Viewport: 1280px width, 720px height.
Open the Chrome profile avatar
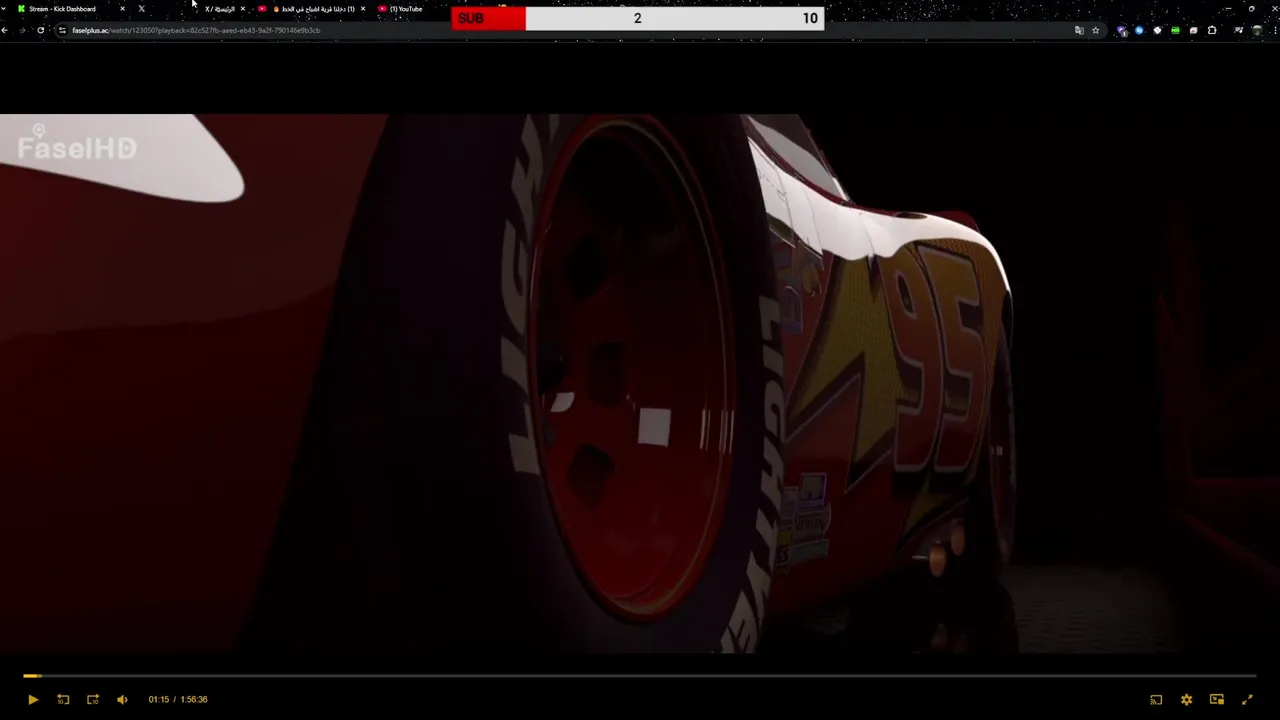pos(1257,30)
